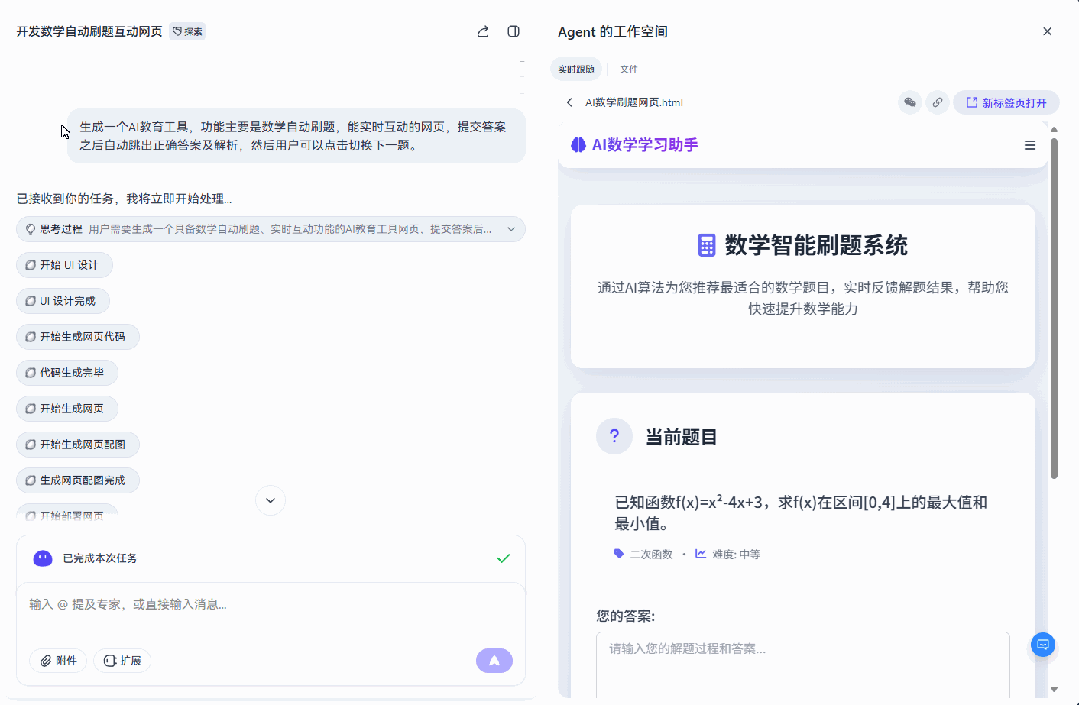The image size is (1079, 705).
Task: Click the copy link icon next to filename
Action: (x=937, y=102)
